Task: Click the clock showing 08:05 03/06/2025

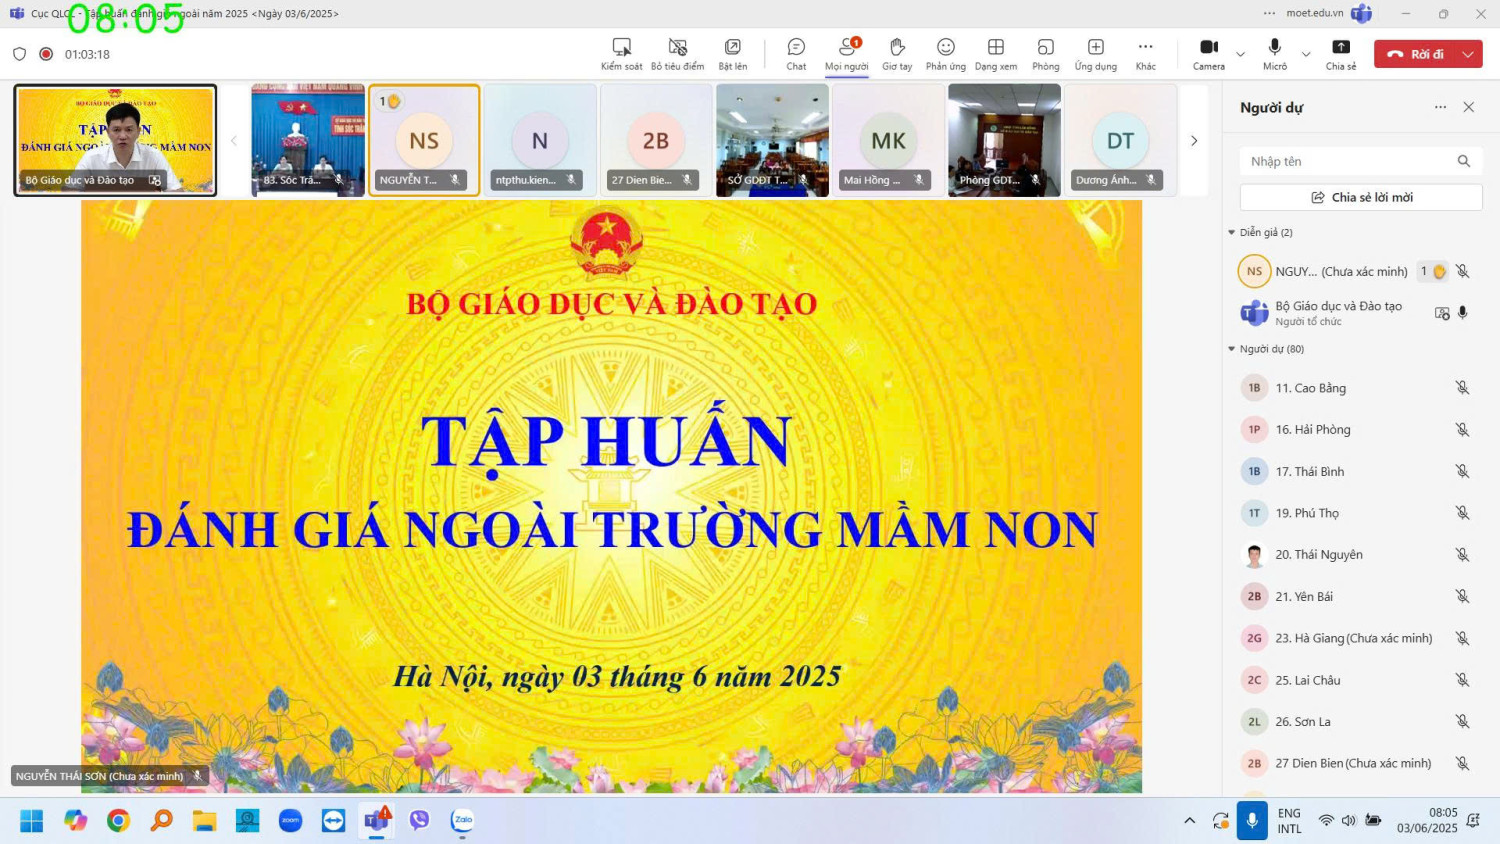Action: coord(1427,821)
